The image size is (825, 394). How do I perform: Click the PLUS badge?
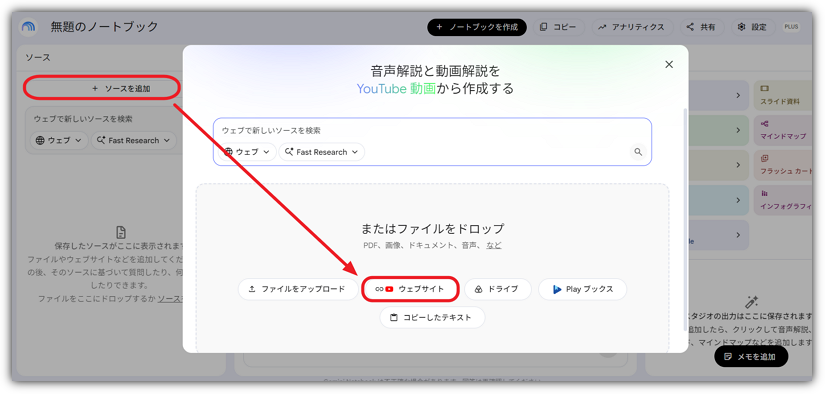pyautogui.click(x=791, y=27)
